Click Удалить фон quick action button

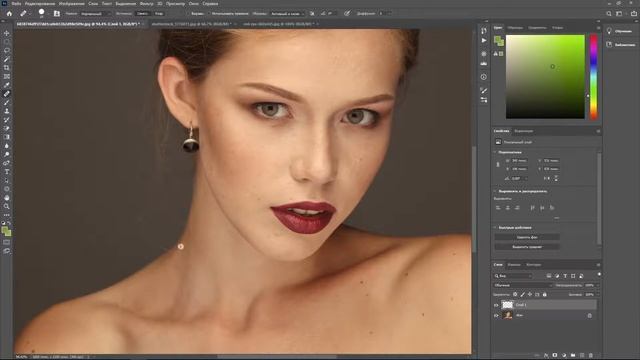(x=527, y=237)
